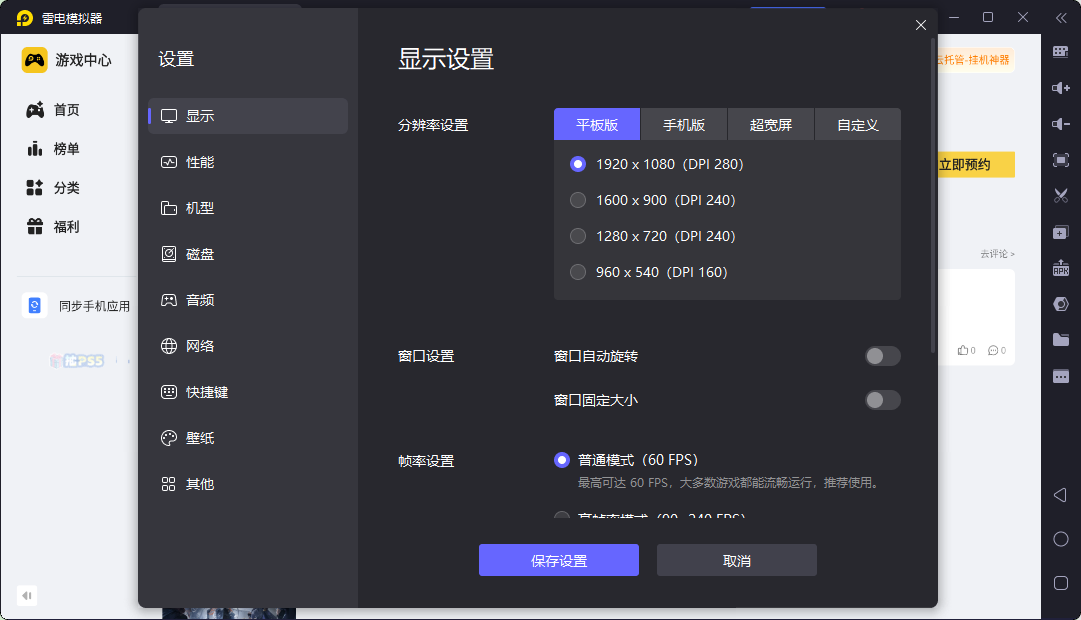Decrease volume using the volume-down sidebar icon
This screenshot has width=1081, height=620.
[1061, 124]
